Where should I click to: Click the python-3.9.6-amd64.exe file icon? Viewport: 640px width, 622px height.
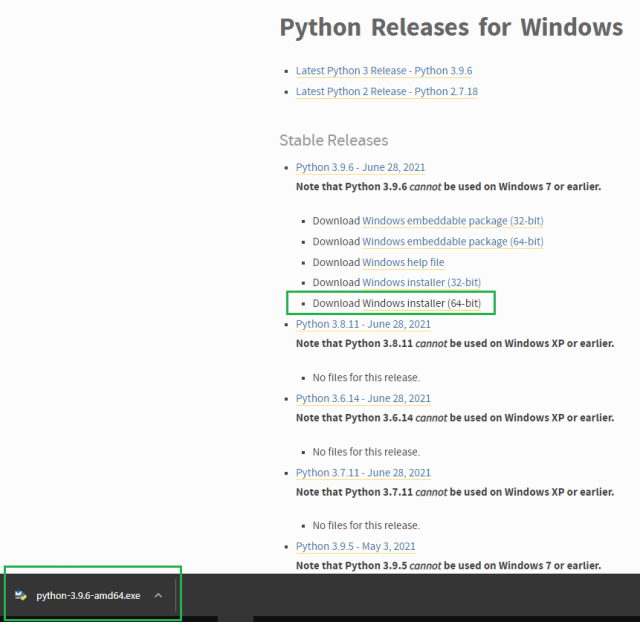click(20, 595)
